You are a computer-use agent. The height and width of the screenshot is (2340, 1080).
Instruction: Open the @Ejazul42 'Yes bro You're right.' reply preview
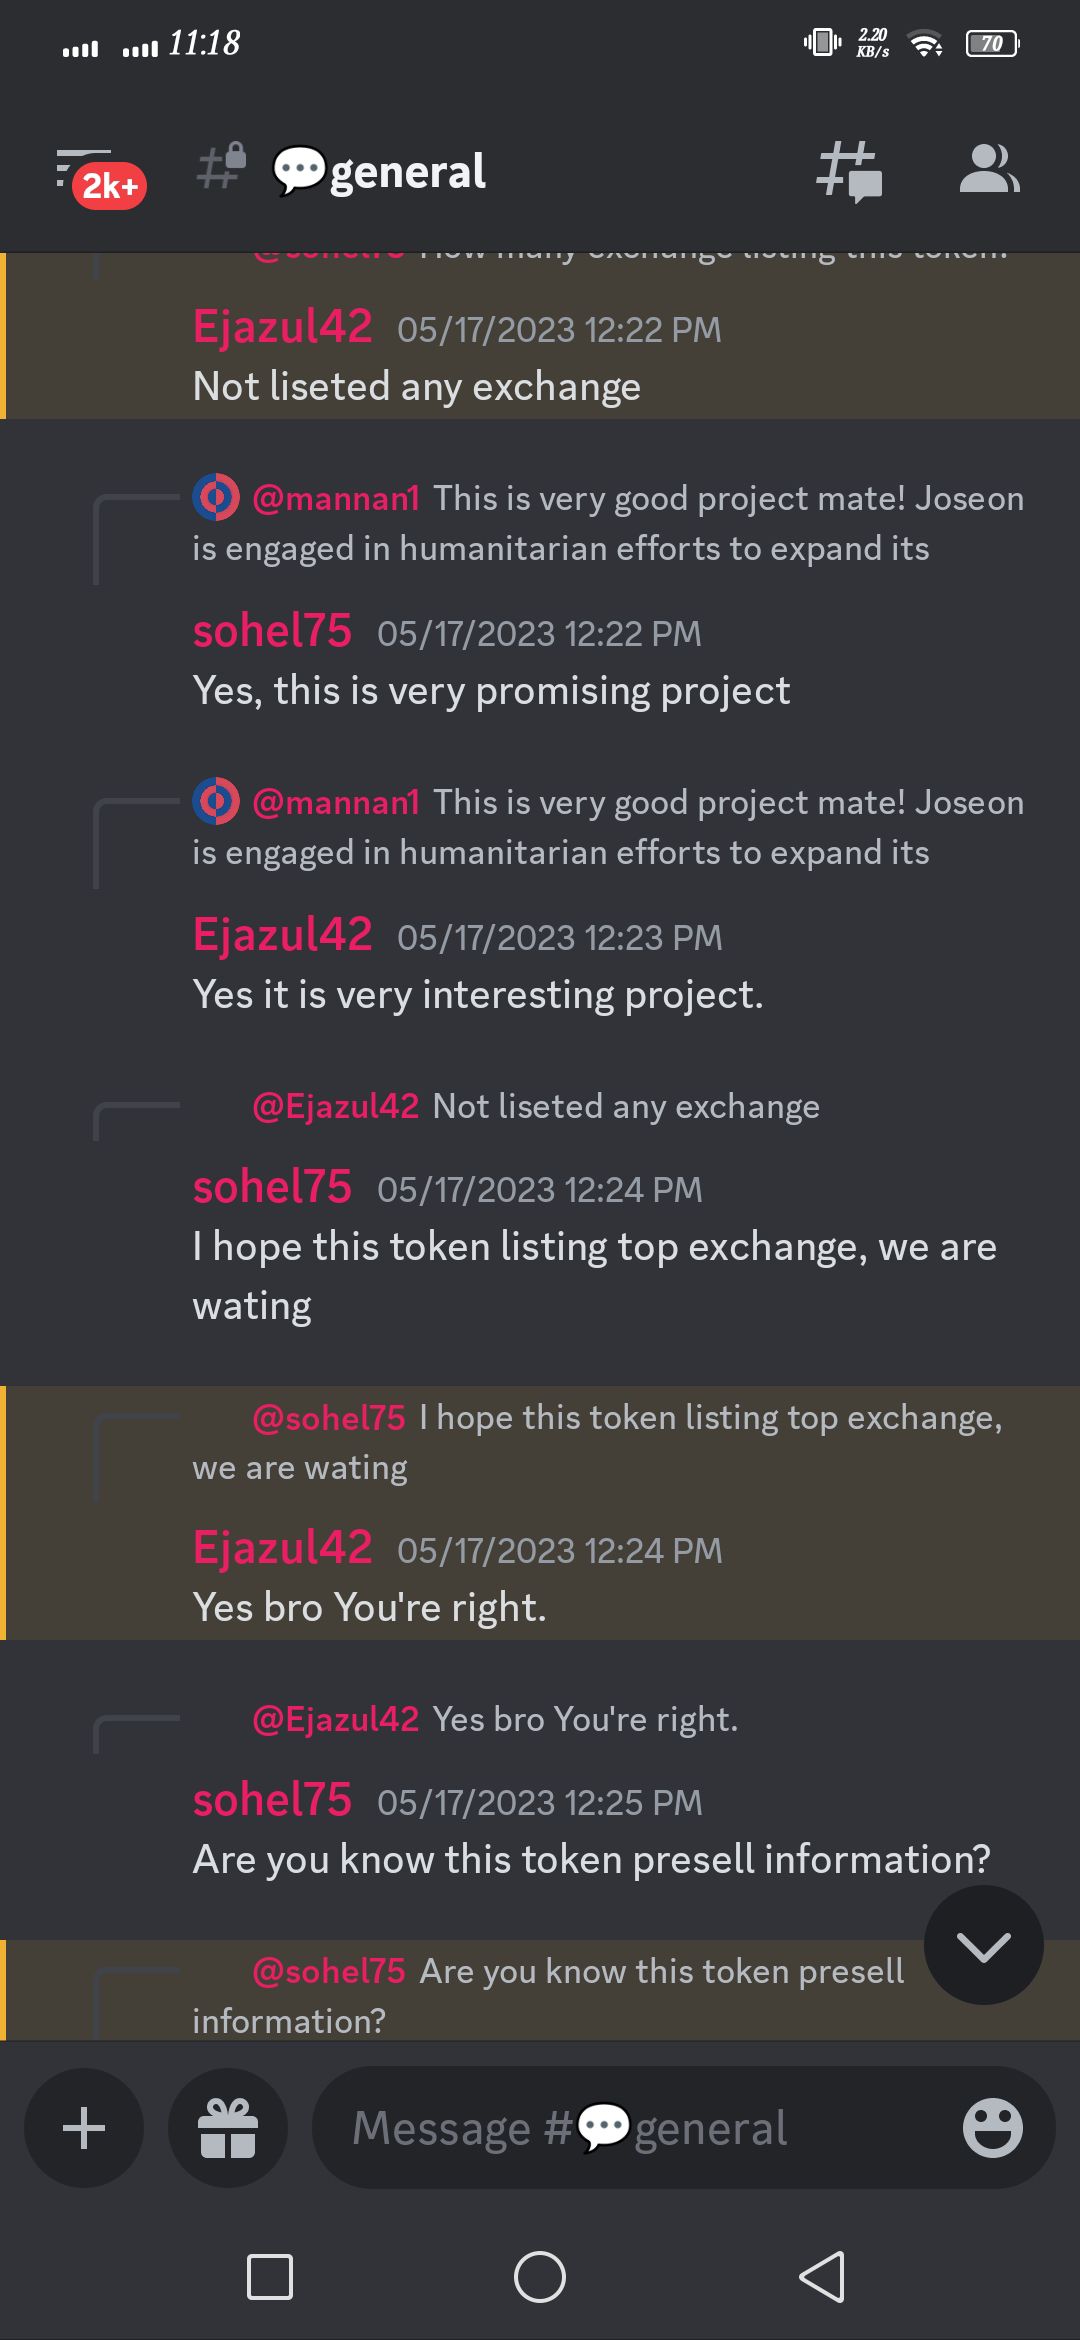(x=495, y=1719)
